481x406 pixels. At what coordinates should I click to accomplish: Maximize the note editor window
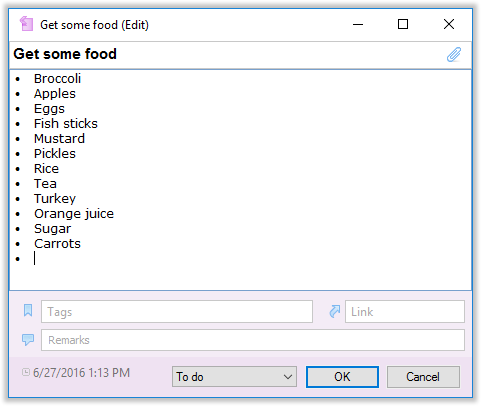pos(403,24)
